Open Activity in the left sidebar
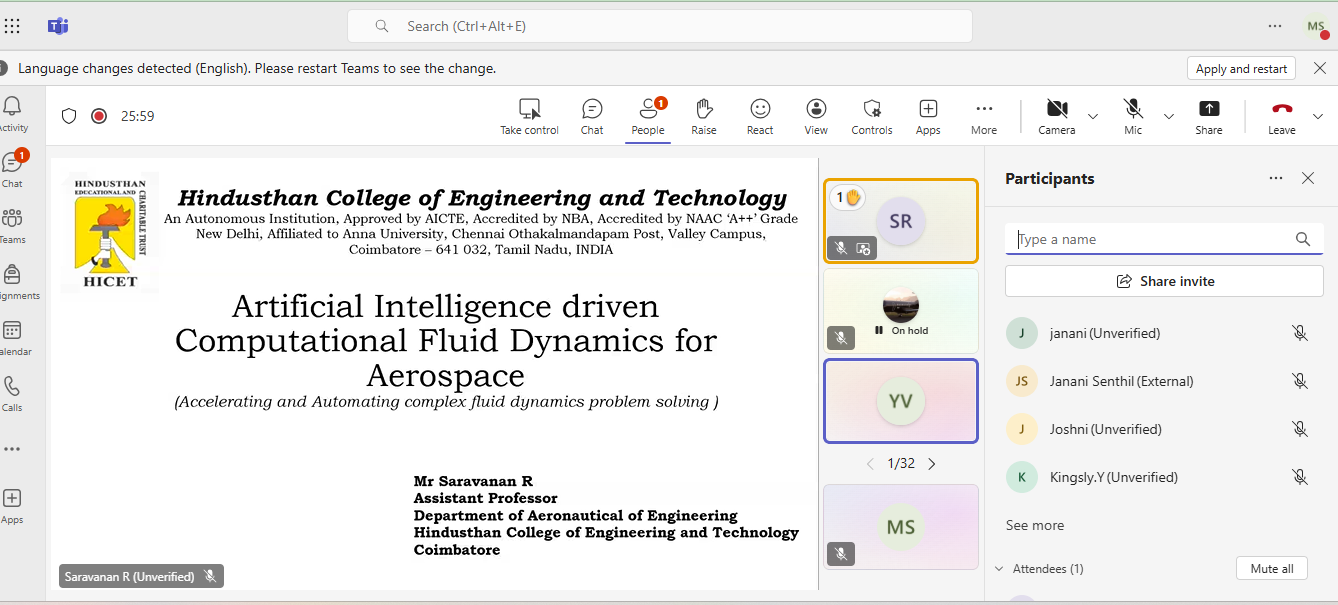 pyautogui.click(x=13, y=113)
